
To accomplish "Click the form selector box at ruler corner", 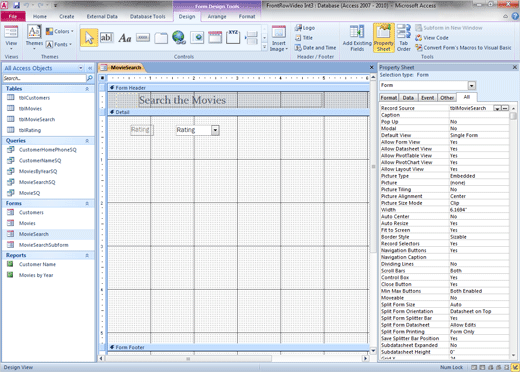I will 102,78.
